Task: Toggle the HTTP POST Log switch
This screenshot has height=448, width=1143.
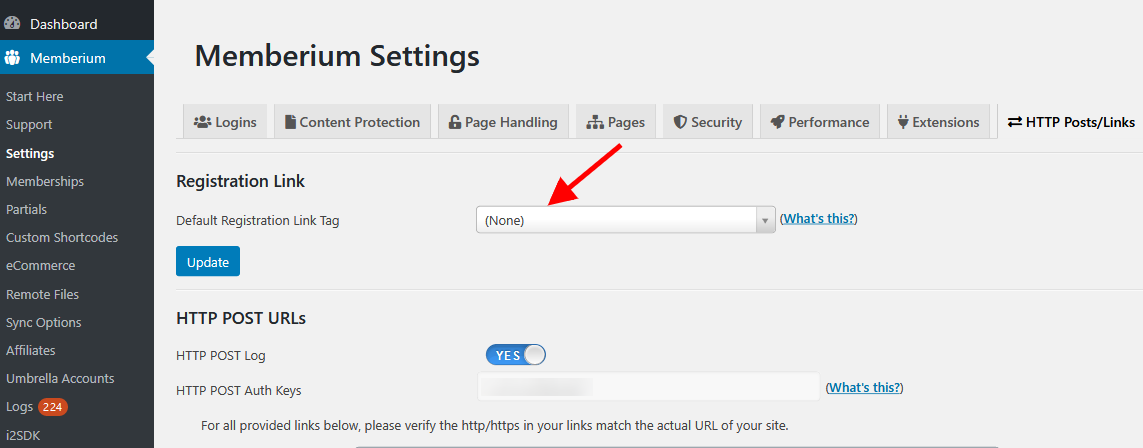Action: coord(516,355)
